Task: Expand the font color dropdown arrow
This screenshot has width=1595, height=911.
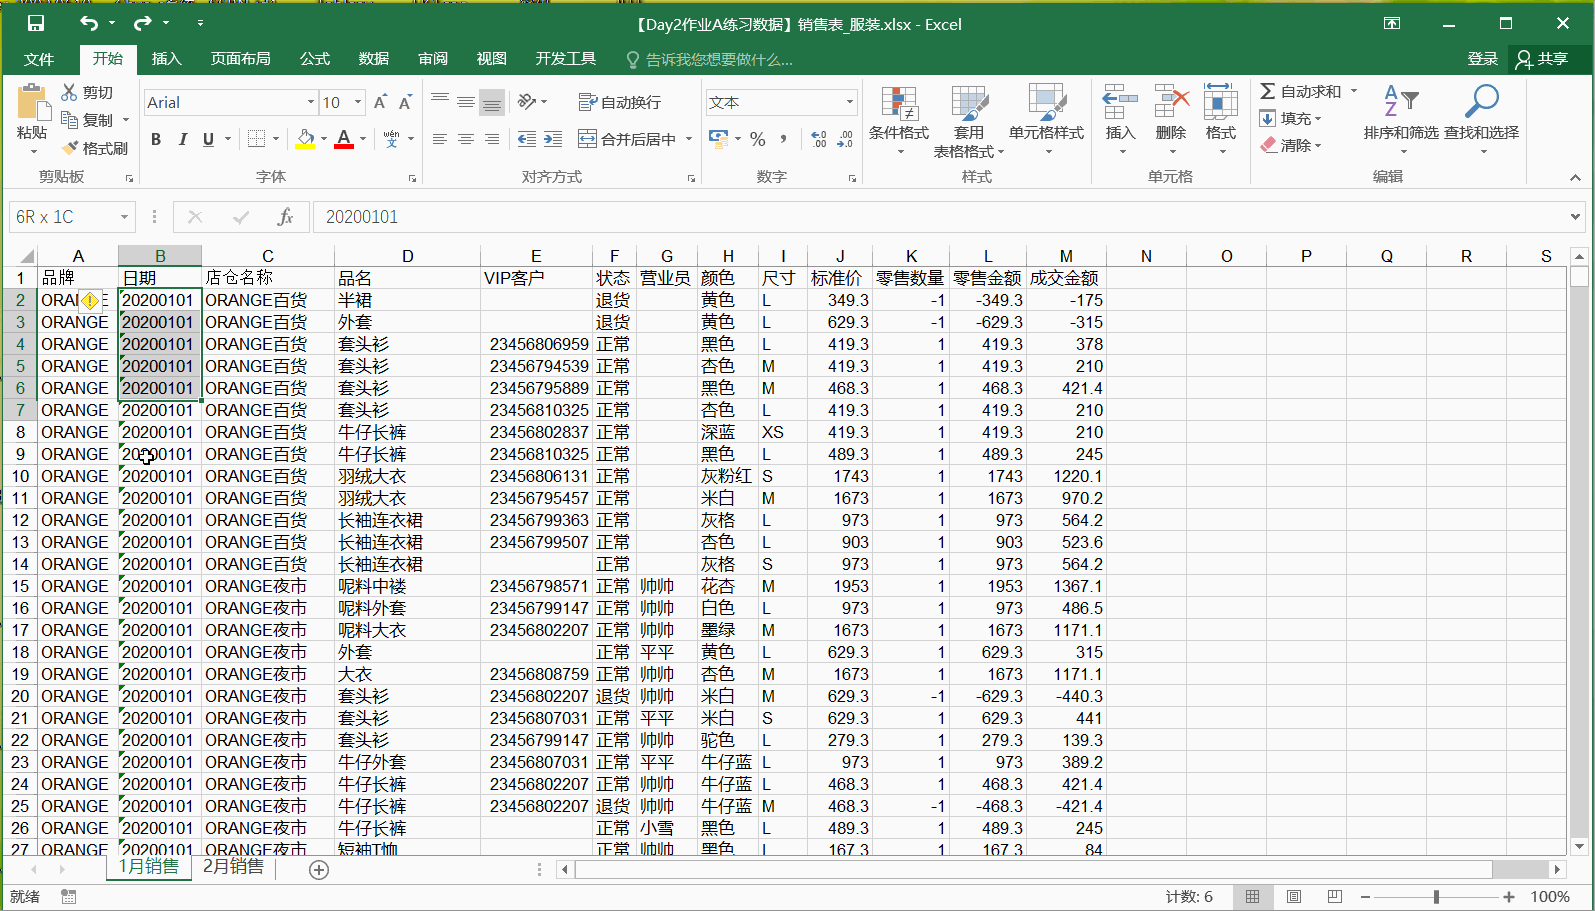Action: pyautogui.click(x=363, y=139)
